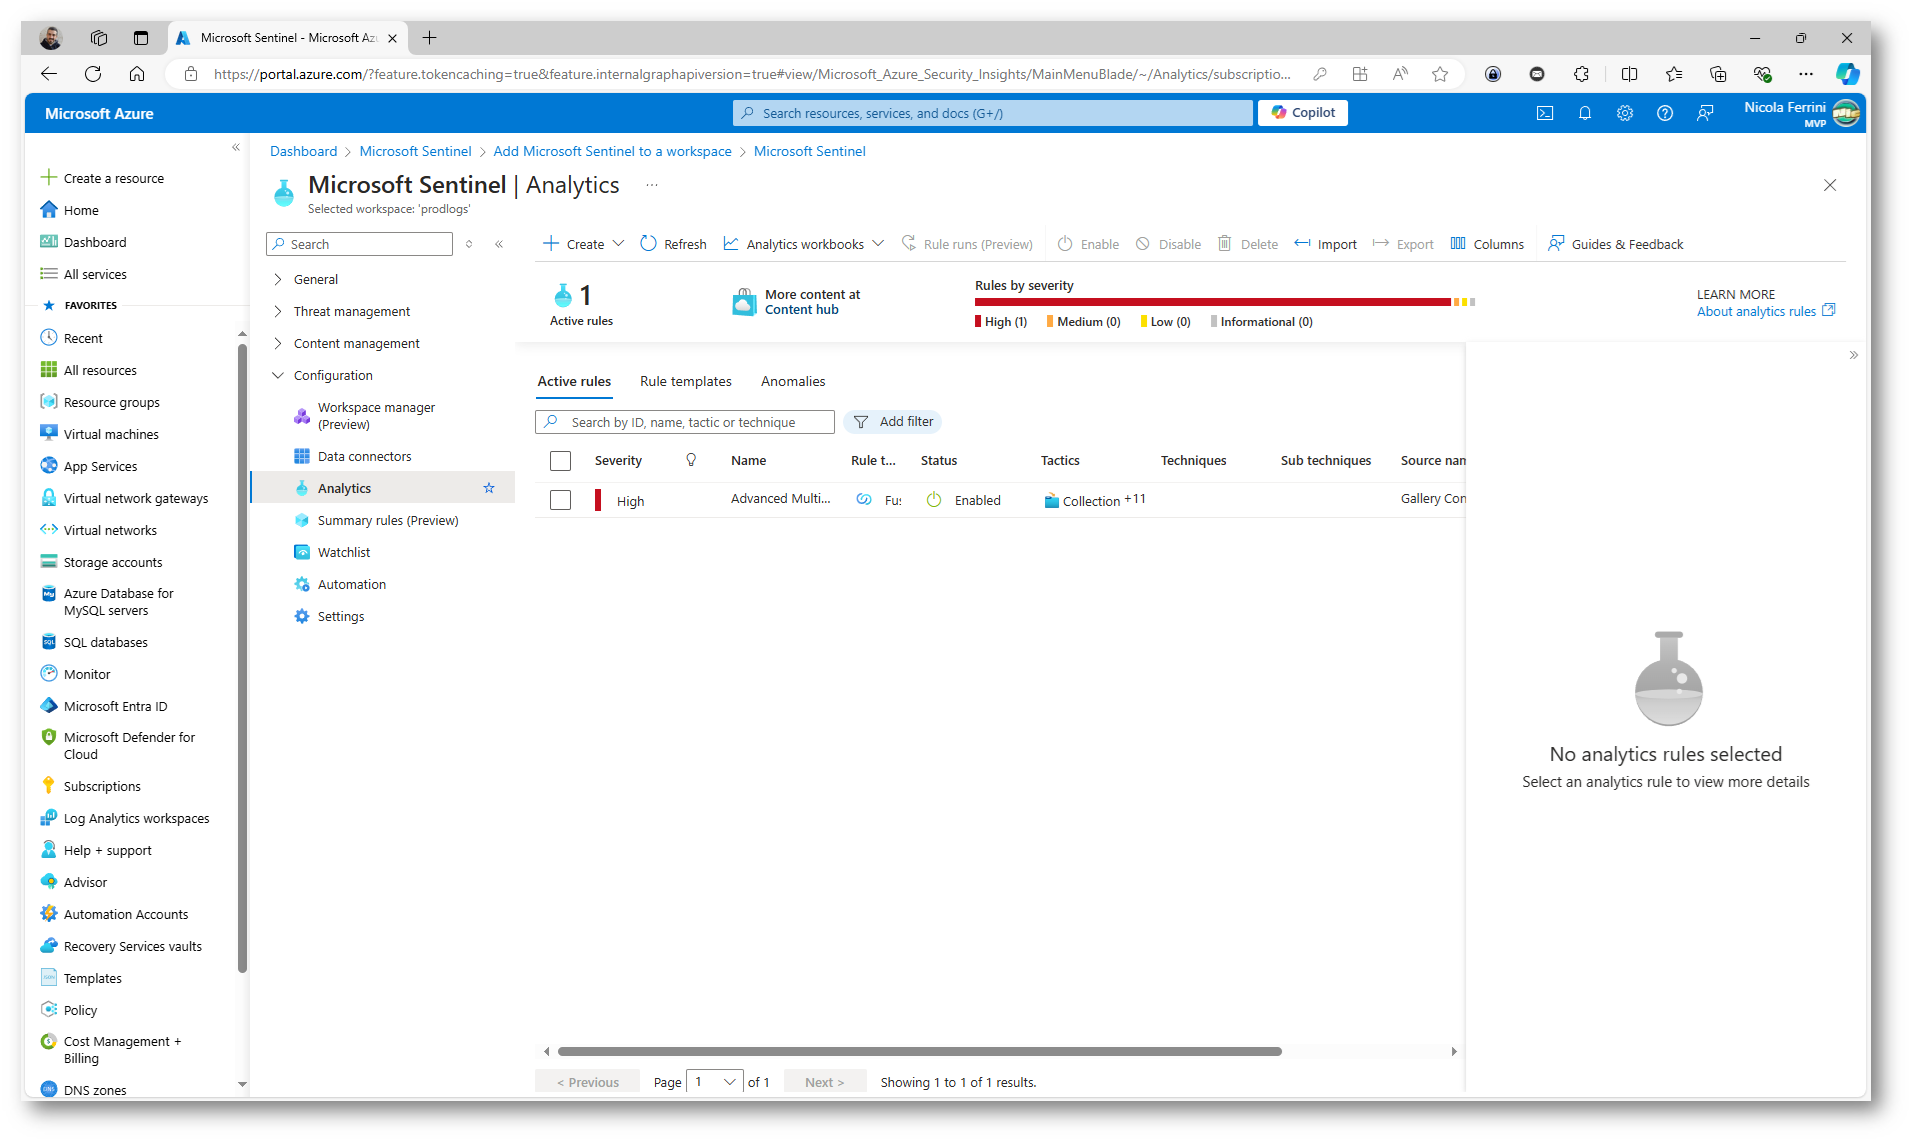
Task: Sort by Severity column header
Action: (618, 461)
